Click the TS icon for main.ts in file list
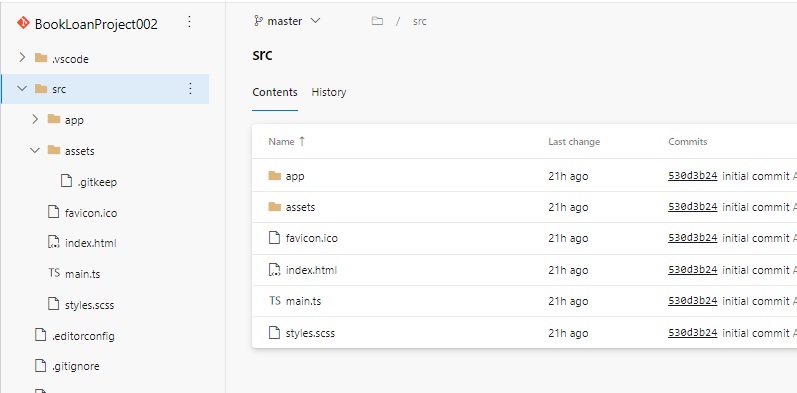 (x=274, y=301)
